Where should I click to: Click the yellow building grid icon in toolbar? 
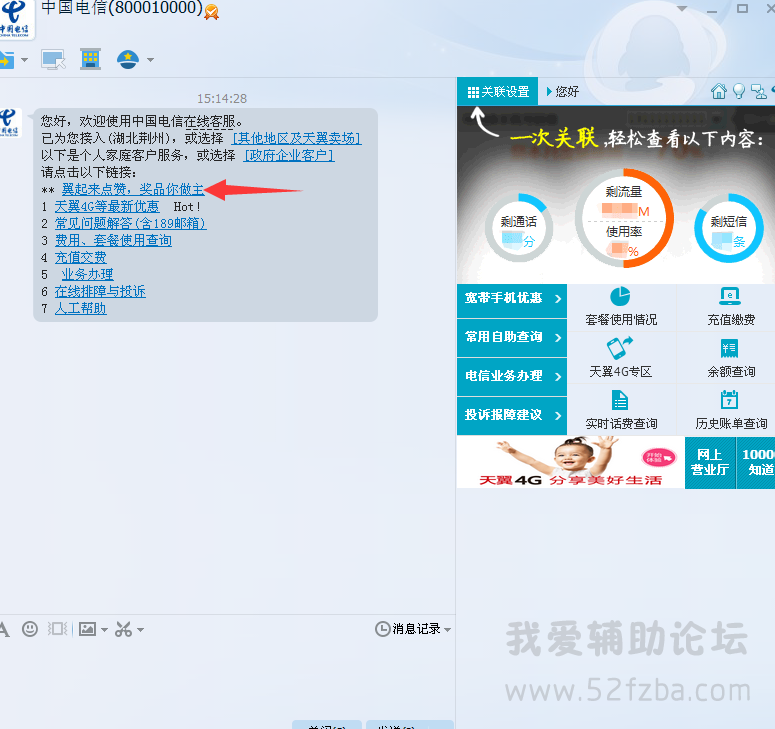click(x=90, y=59)
